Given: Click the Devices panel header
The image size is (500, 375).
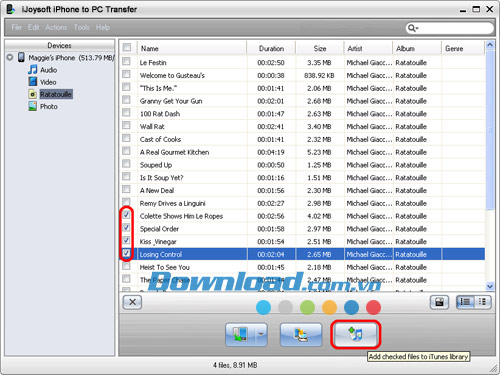Looking at the screenshot, I should [x=59, y=45].
